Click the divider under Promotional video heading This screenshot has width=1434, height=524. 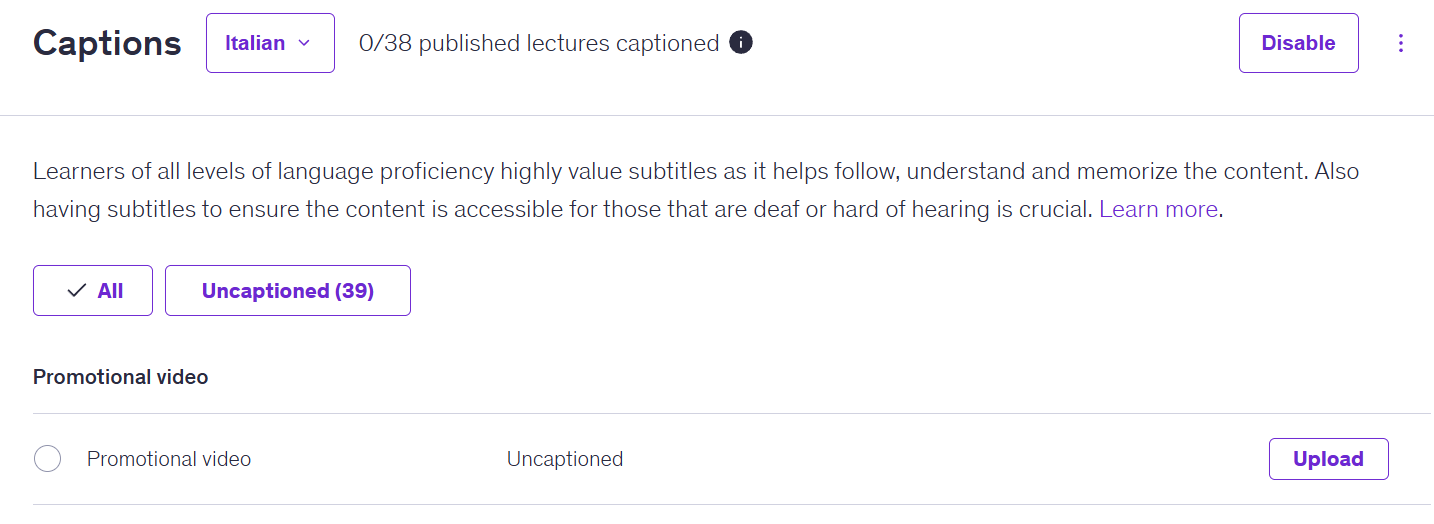tap(717, 413)
